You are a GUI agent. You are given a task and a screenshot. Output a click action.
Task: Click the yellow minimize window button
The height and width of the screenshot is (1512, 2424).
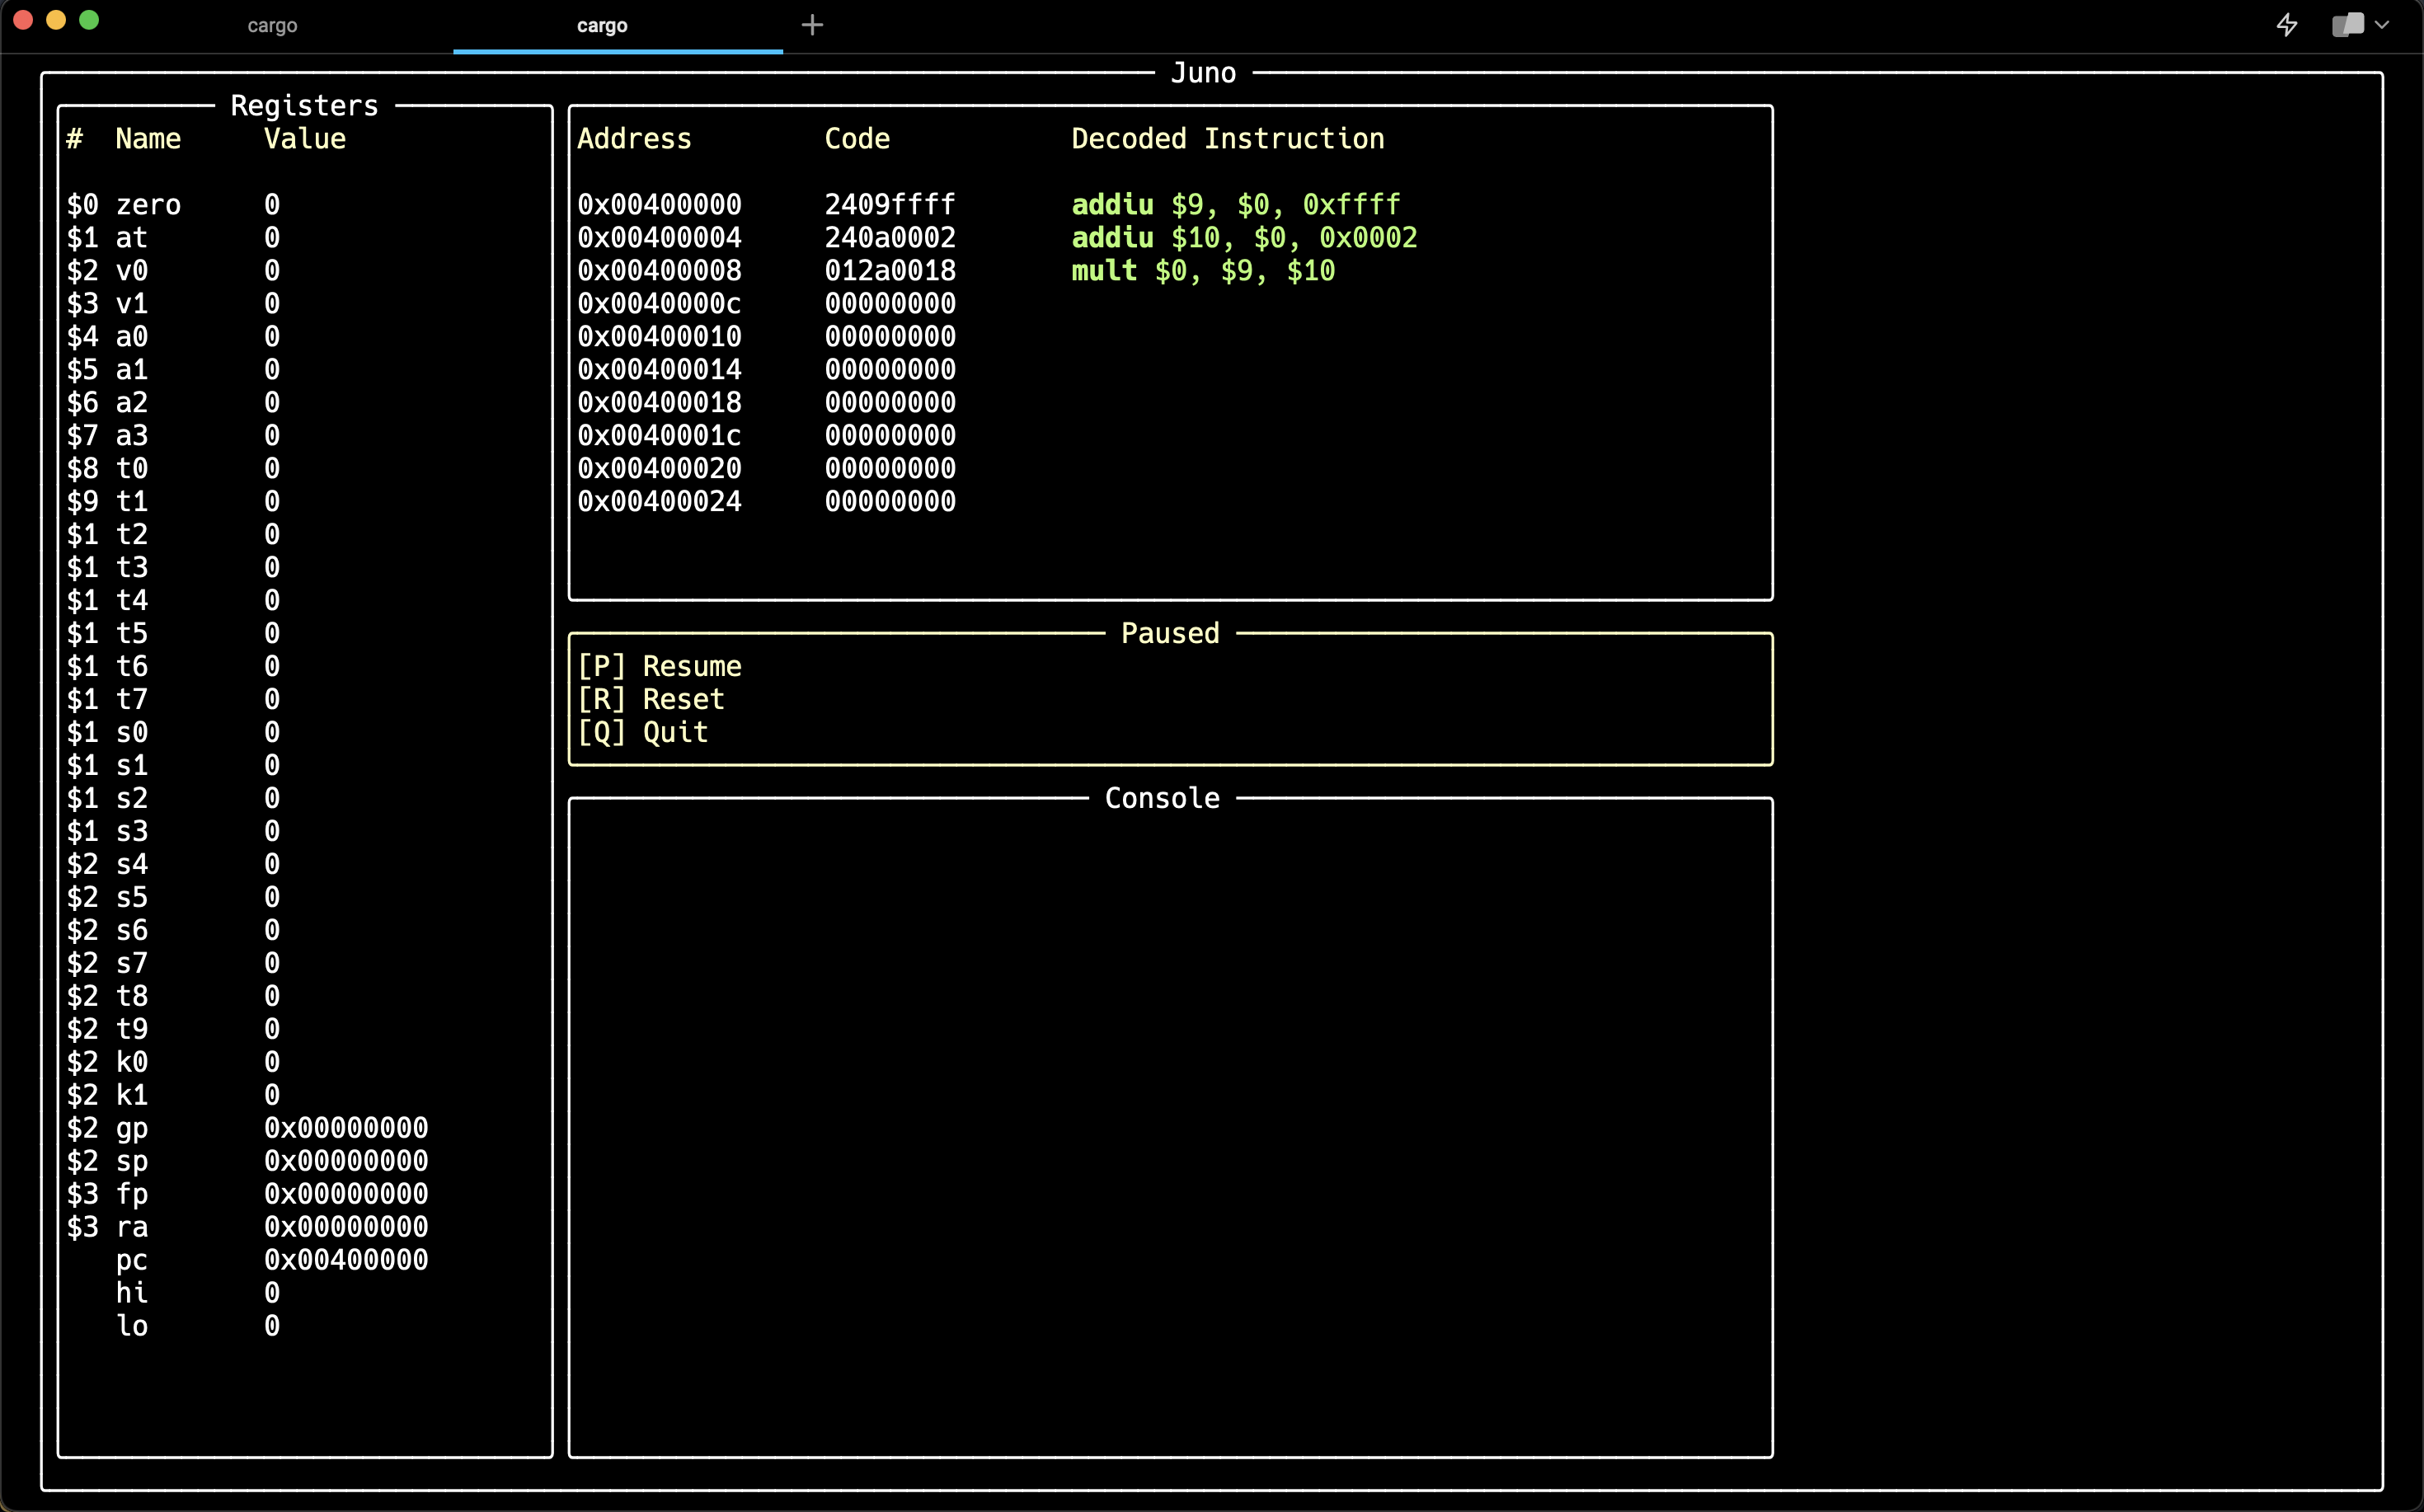56,20
